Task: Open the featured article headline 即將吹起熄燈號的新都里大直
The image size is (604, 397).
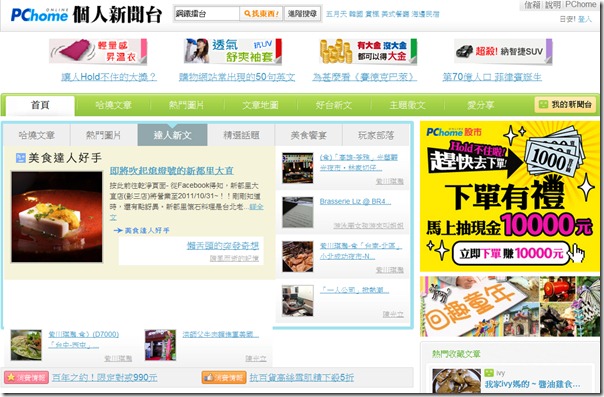Action: tap(171, 171)
